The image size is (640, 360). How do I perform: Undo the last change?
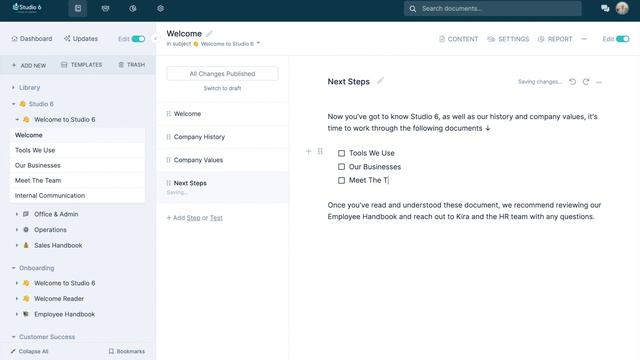pyautogui.click(x=573, y=82)
